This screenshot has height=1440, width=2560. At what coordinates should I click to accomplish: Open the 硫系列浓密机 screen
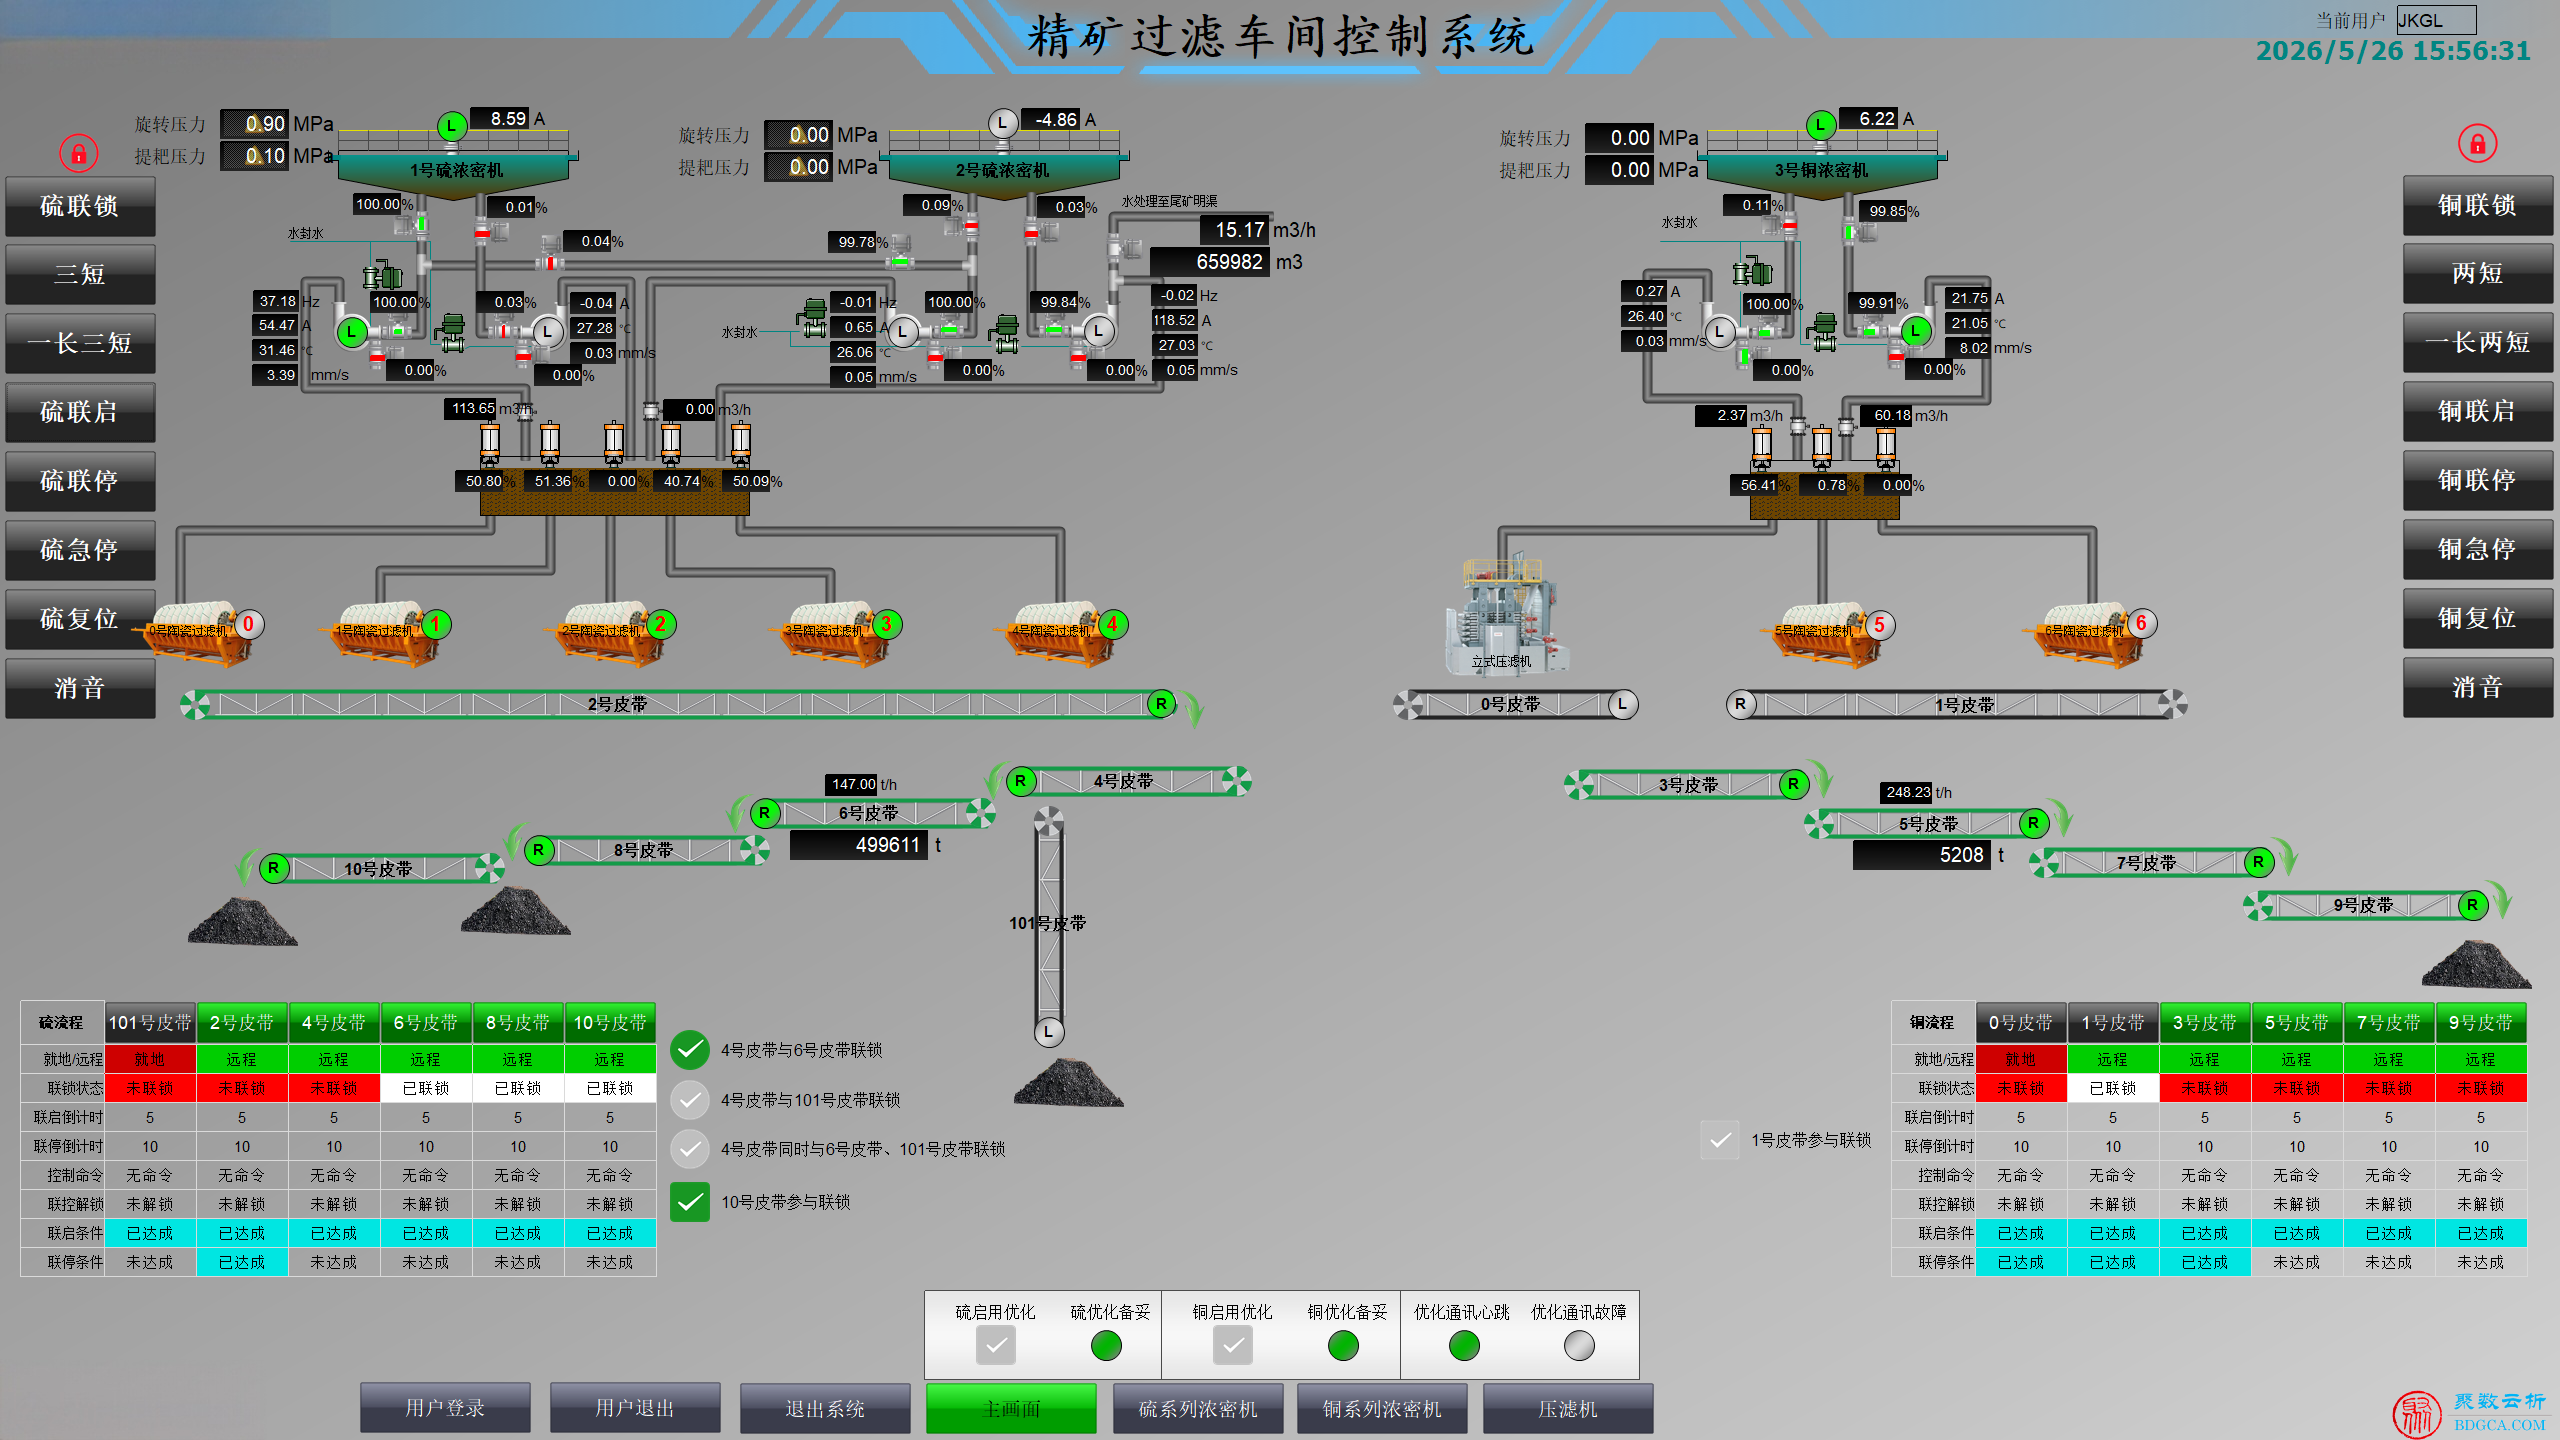1198,1409
